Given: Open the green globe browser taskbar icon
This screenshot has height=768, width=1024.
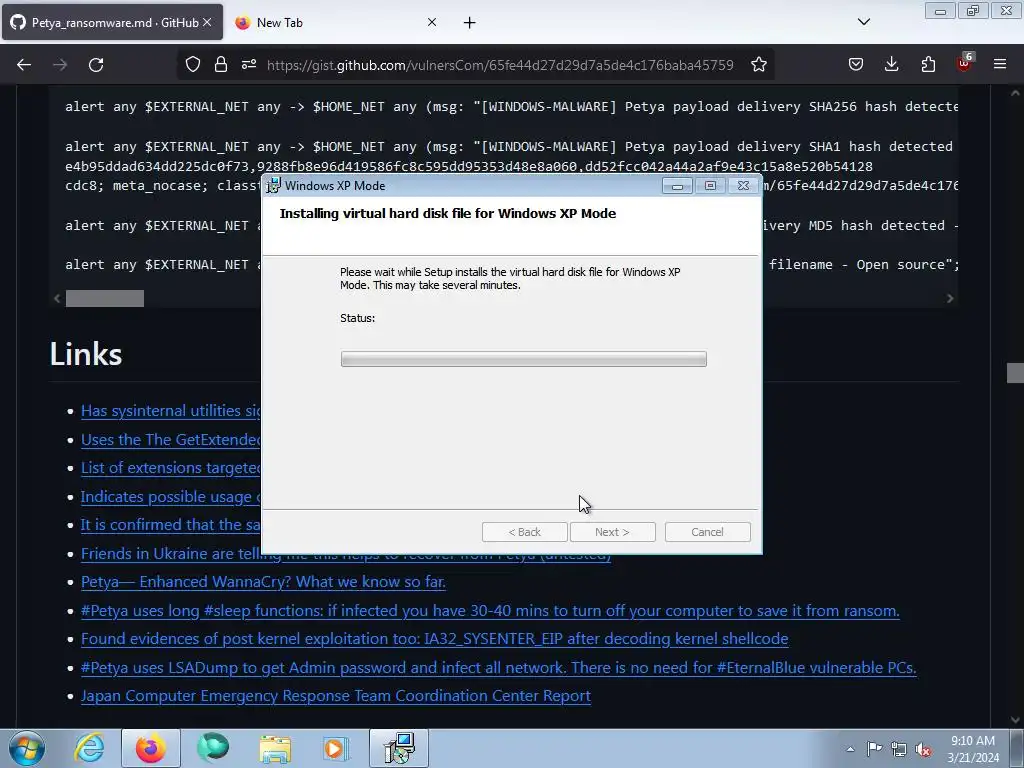Looking at the screenshot, I should tap(213, 748).
